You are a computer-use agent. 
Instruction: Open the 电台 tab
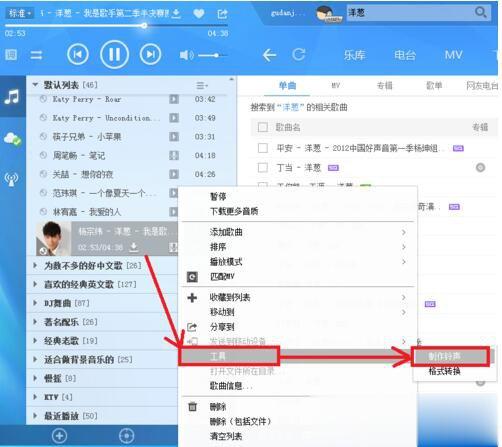pos(405,55)
